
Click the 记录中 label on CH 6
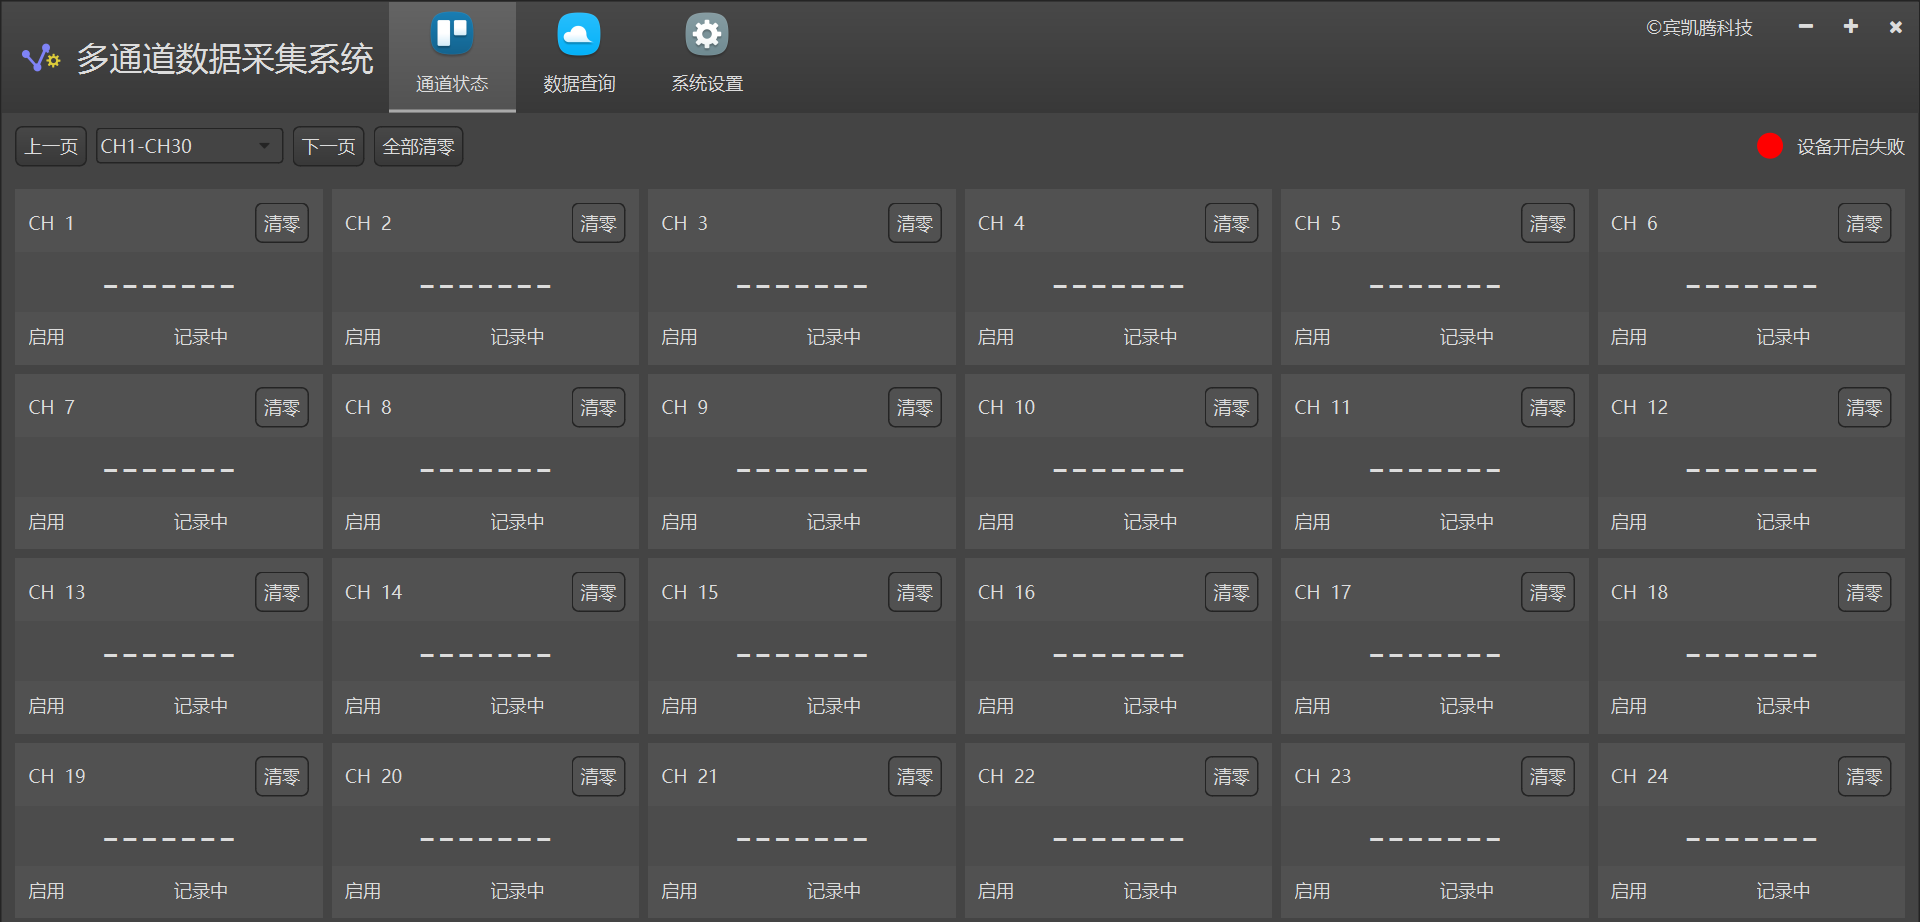pos(1784,337)
